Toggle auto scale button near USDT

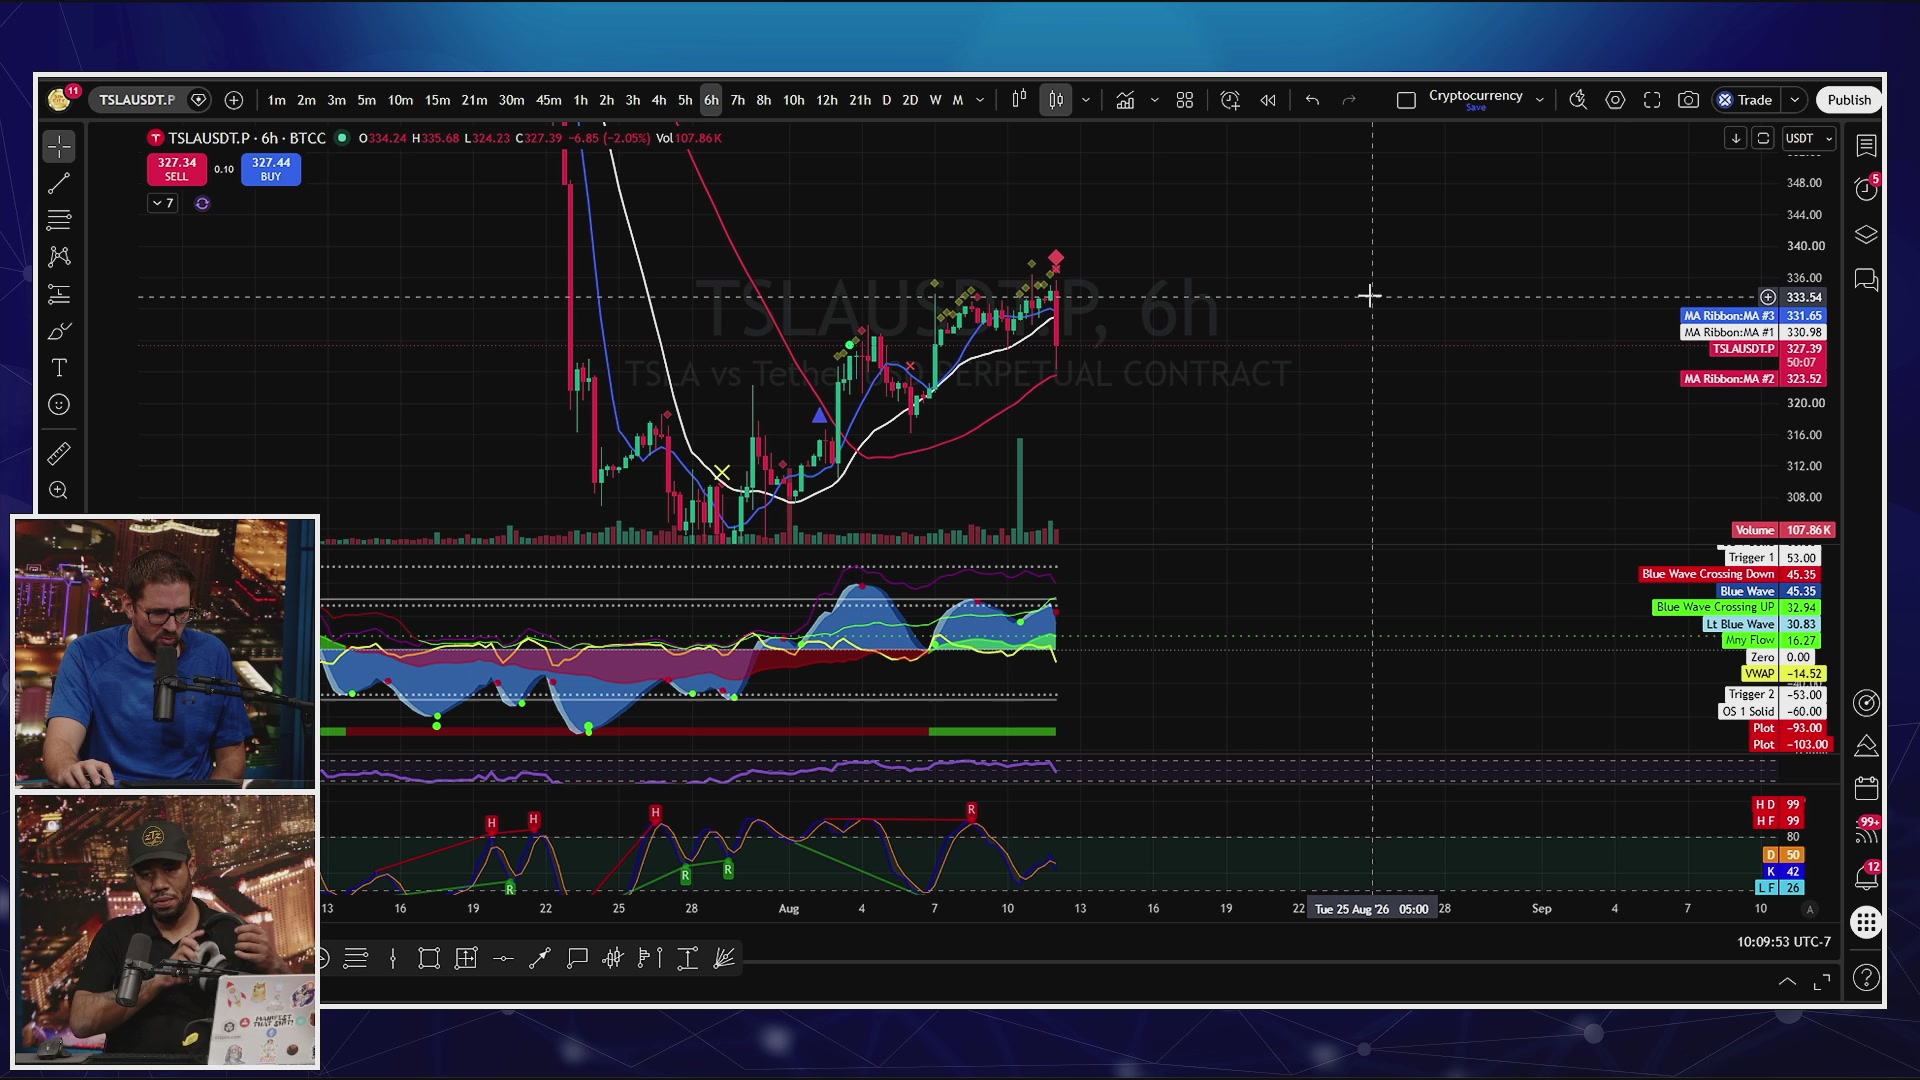tap(1763, 139)
